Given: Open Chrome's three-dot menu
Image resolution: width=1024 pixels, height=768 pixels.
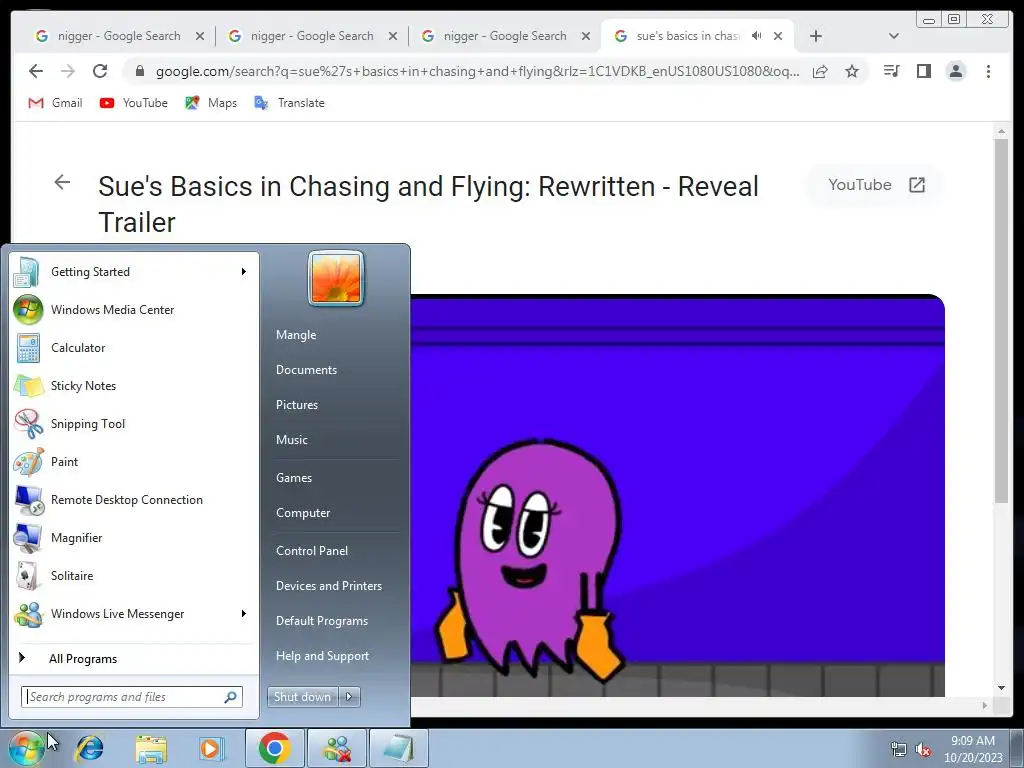Looking at the screenshot, I should point(988,71).
